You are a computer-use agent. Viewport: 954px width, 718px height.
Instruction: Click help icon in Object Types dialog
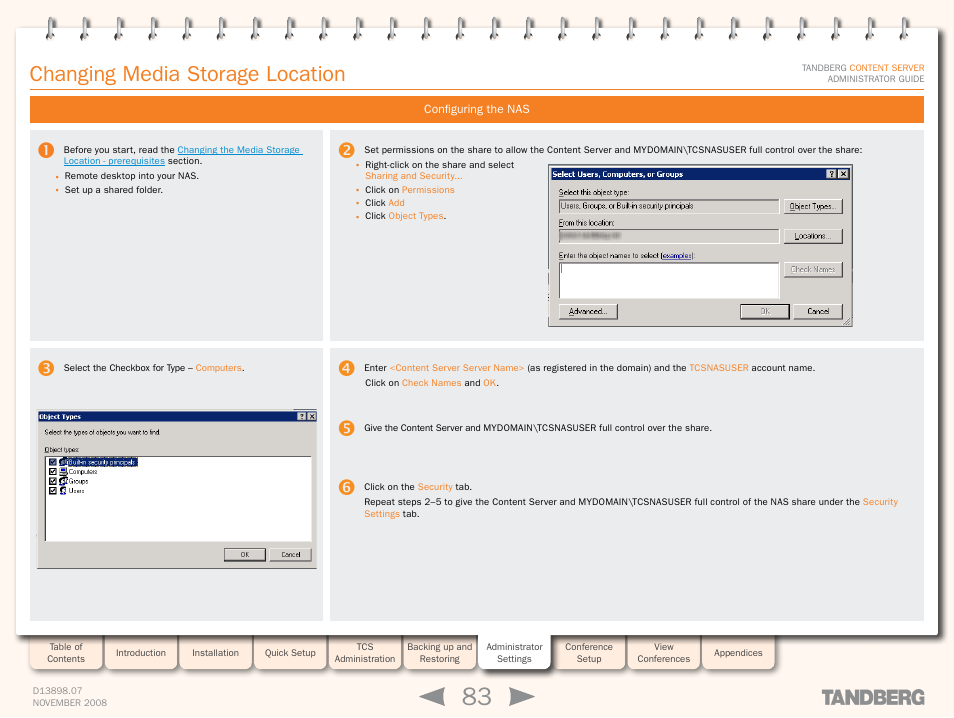pyautogui.click(x=301, y=416)
